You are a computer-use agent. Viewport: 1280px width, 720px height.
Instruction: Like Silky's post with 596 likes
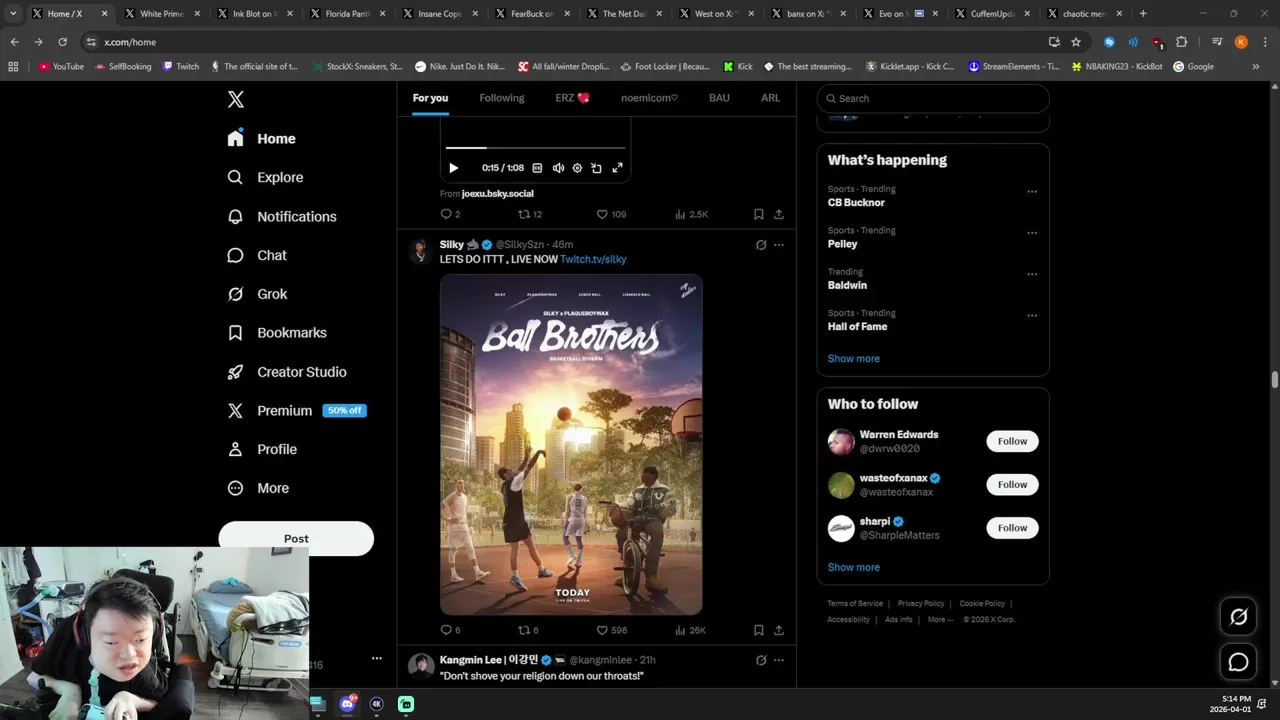pyautogui.click(x=611, y=630)
